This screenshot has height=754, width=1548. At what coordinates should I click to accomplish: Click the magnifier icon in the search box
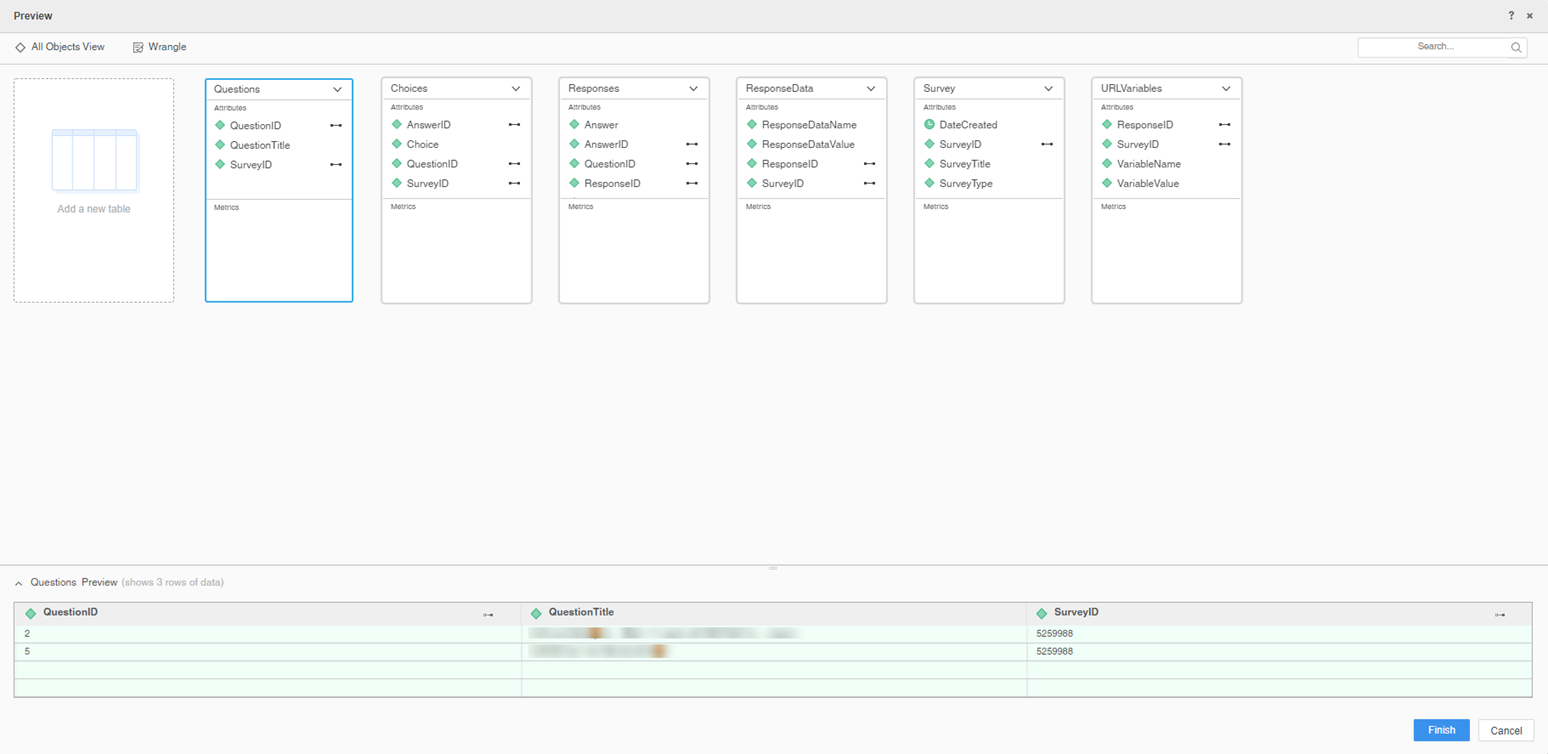pos(1516,47)
